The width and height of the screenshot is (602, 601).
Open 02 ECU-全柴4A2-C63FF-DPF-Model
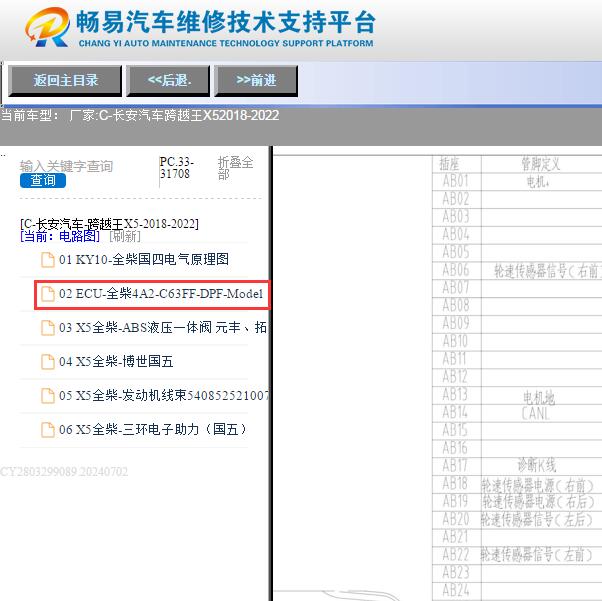pyautogui.click(x=161, y=294)
